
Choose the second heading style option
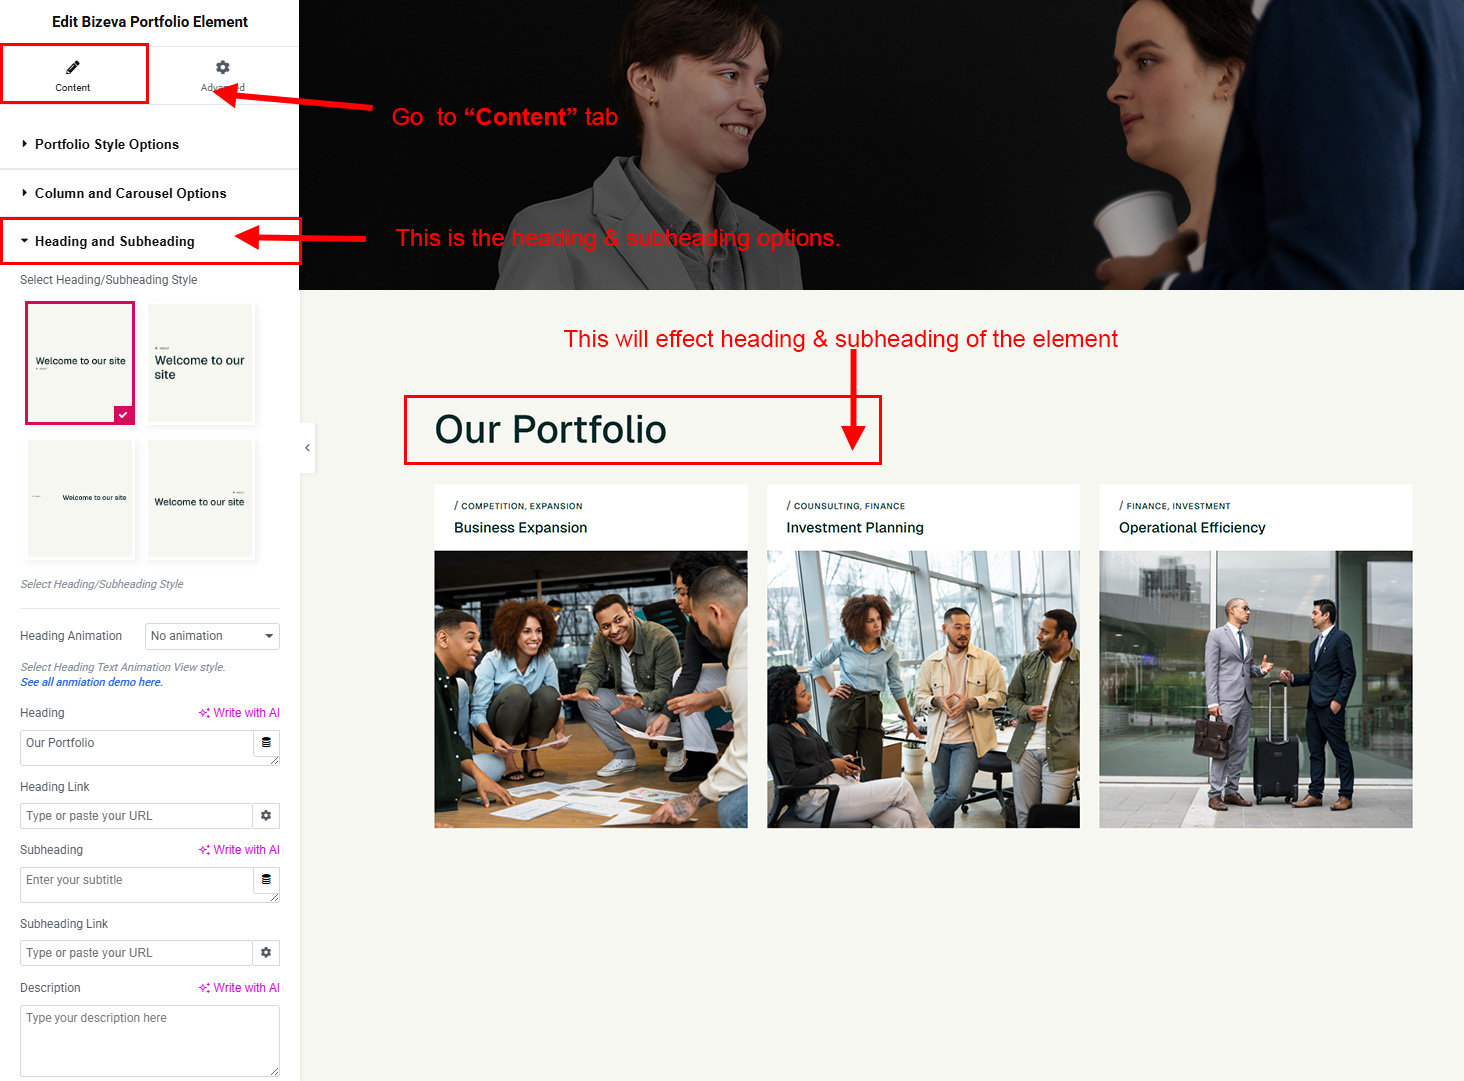click(201, 363)
